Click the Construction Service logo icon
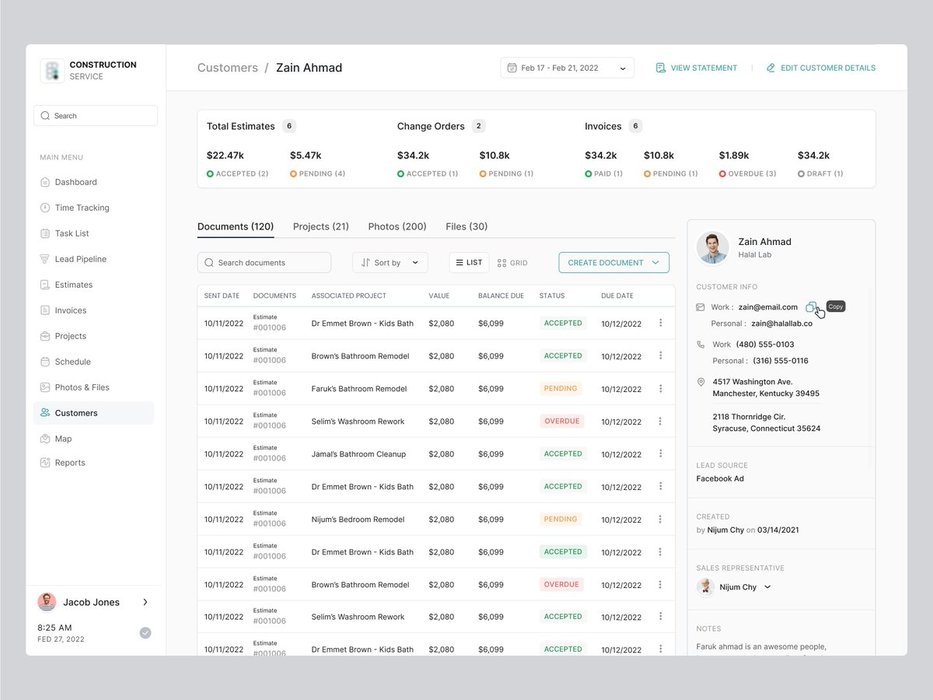The height and width of the screenshot is (700, 933). click(52, 70)
